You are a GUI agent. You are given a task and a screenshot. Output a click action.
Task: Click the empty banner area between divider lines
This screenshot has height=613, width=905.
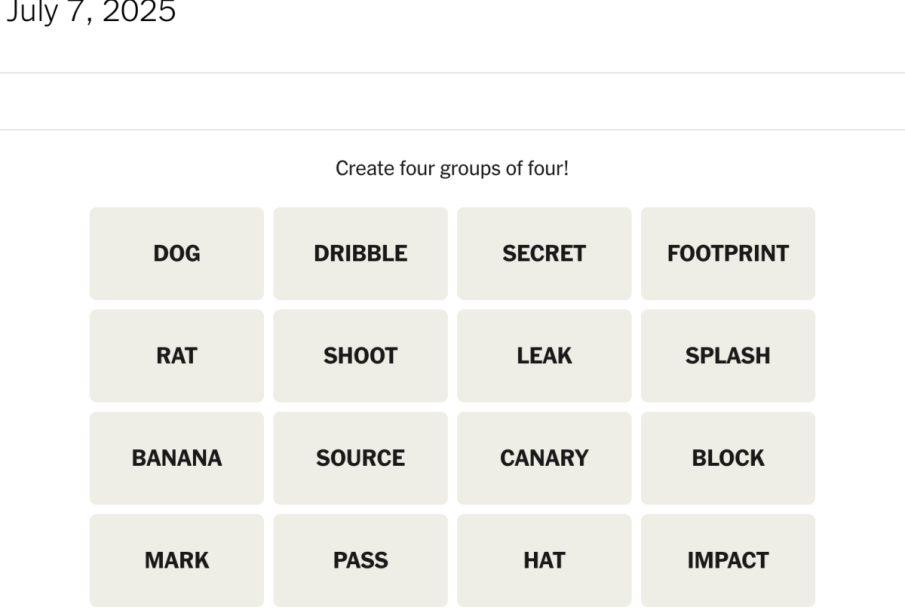point(452,102)
